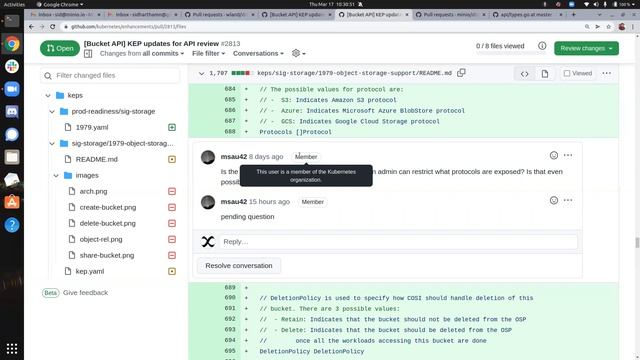The width and height of the screenshot is (640, 360).
Task: Click the page vertical scrollbar thumb
Action: pos(637,242)
